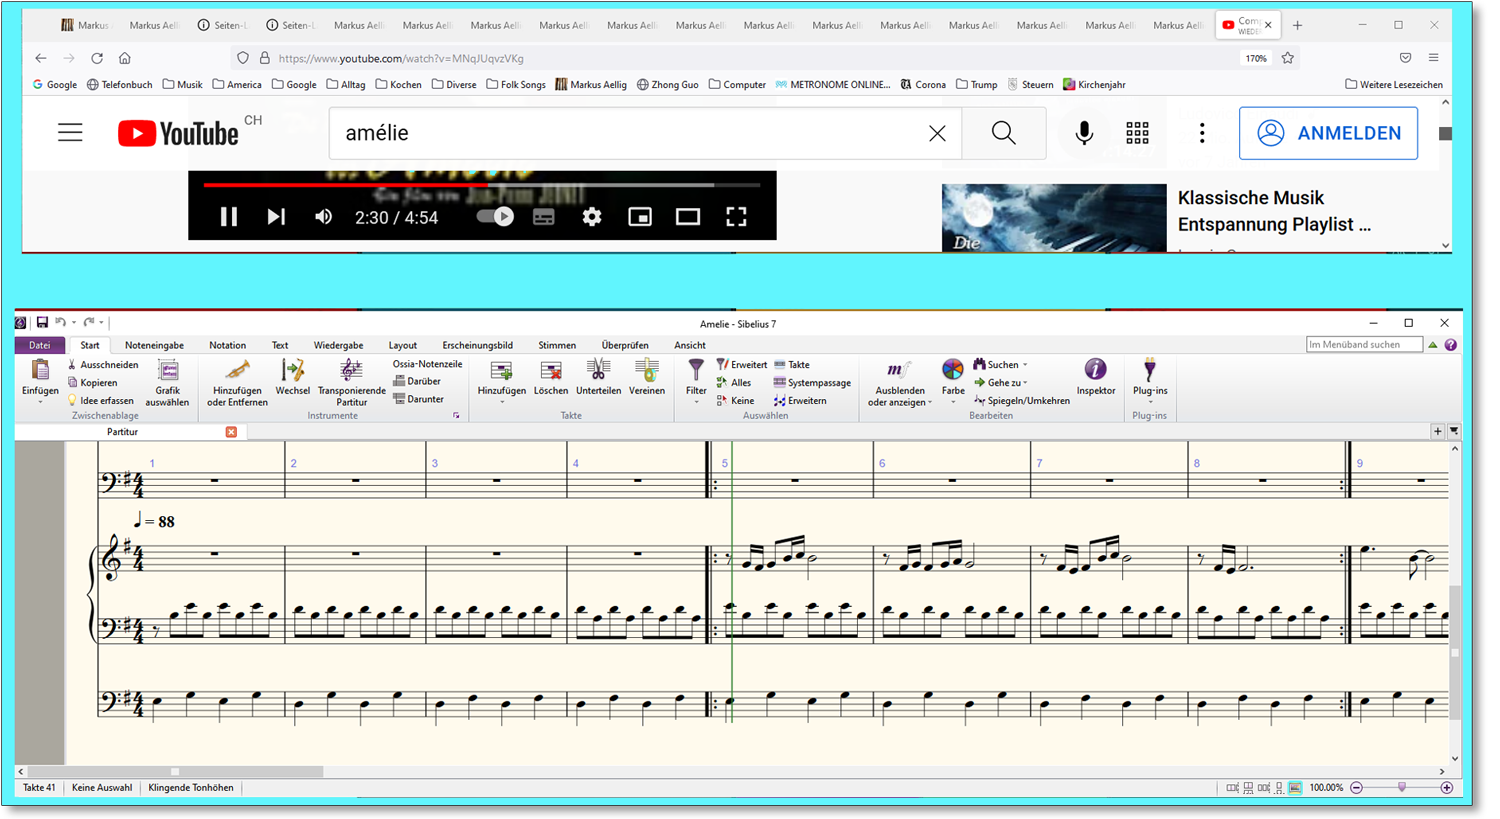Toggle subtitles on the YouTube player
Image resolution: width=1500 pixels, height=819 pixels.
pyautogui.click(x=543, y=217)
